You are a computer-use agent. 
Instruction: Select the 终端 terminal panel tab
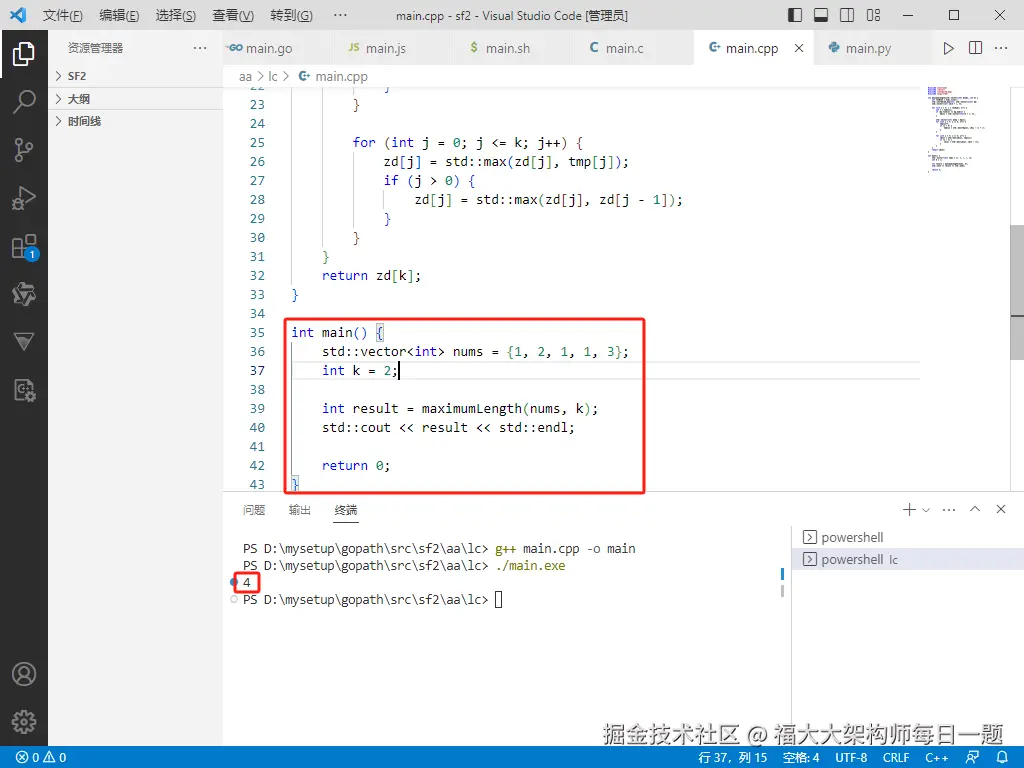pyautogui.click(x=345, y=510)
